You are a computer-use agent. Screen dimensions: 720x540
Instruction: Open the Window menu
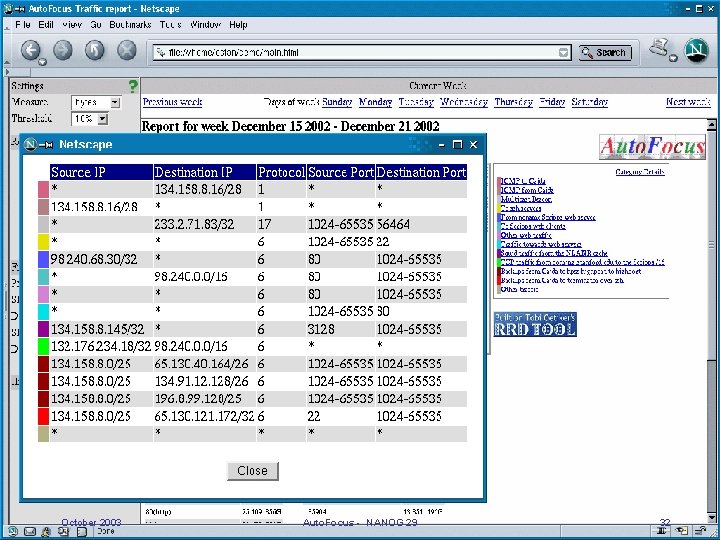(x=205, y=25)
